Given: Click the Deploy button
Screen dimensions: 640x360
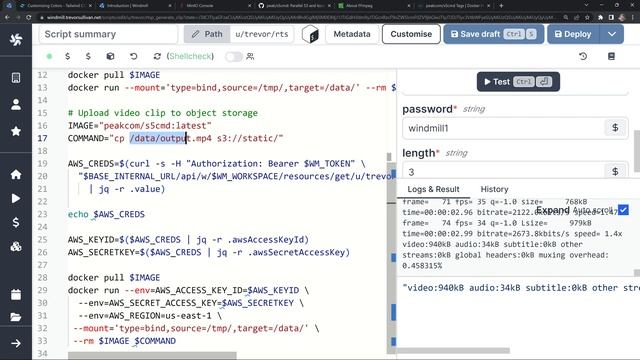Looking at the screenshot, I should tap(573, 34).
